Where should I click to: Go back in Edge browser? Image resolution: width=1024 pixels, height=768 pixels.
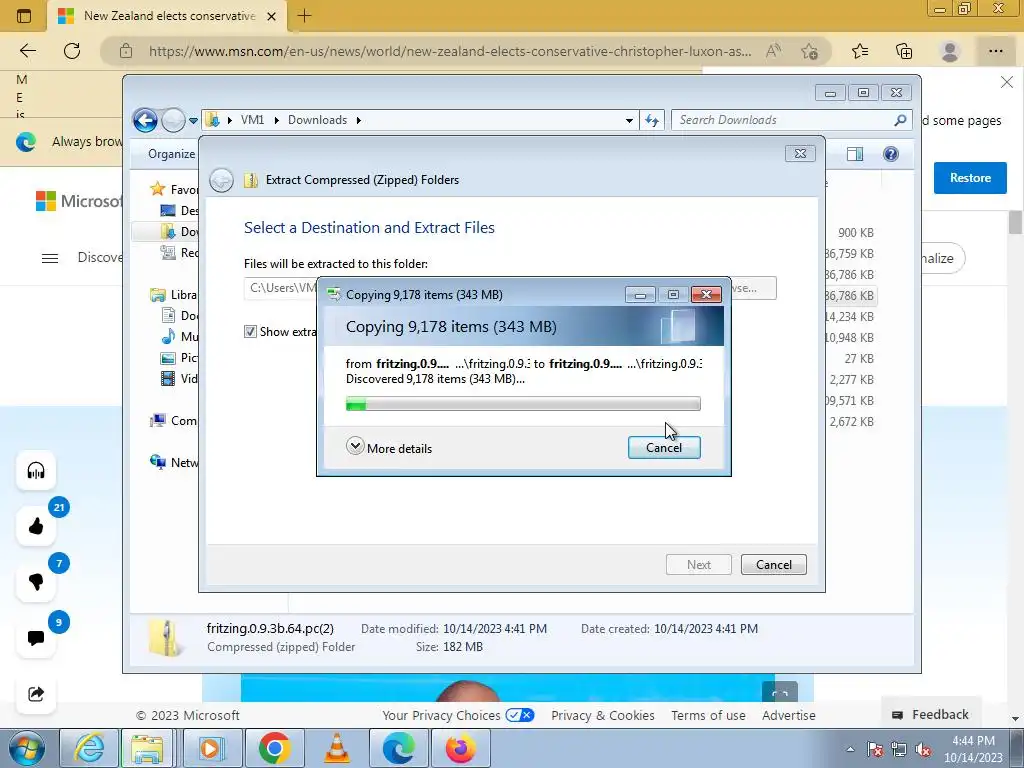tap(28, 51)
